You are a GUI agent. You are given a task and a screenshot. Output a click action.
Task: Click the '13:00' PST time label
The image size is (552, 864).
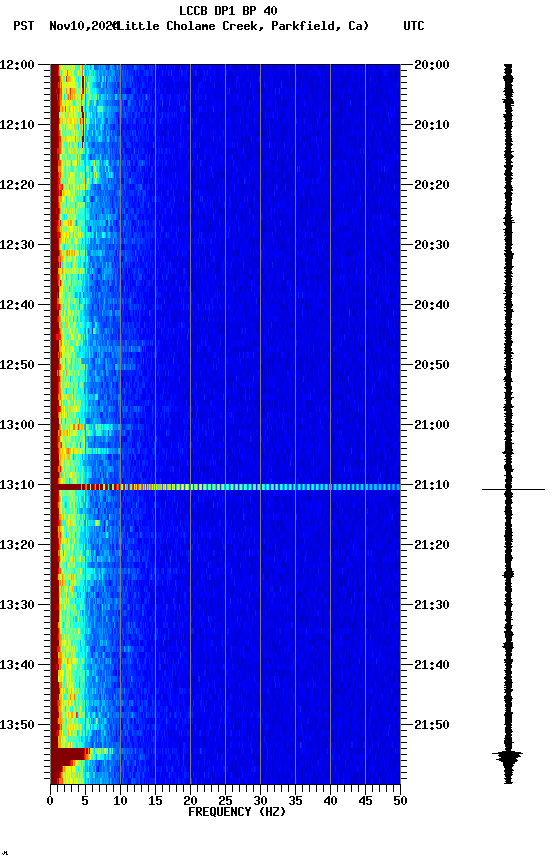point(17,425)
